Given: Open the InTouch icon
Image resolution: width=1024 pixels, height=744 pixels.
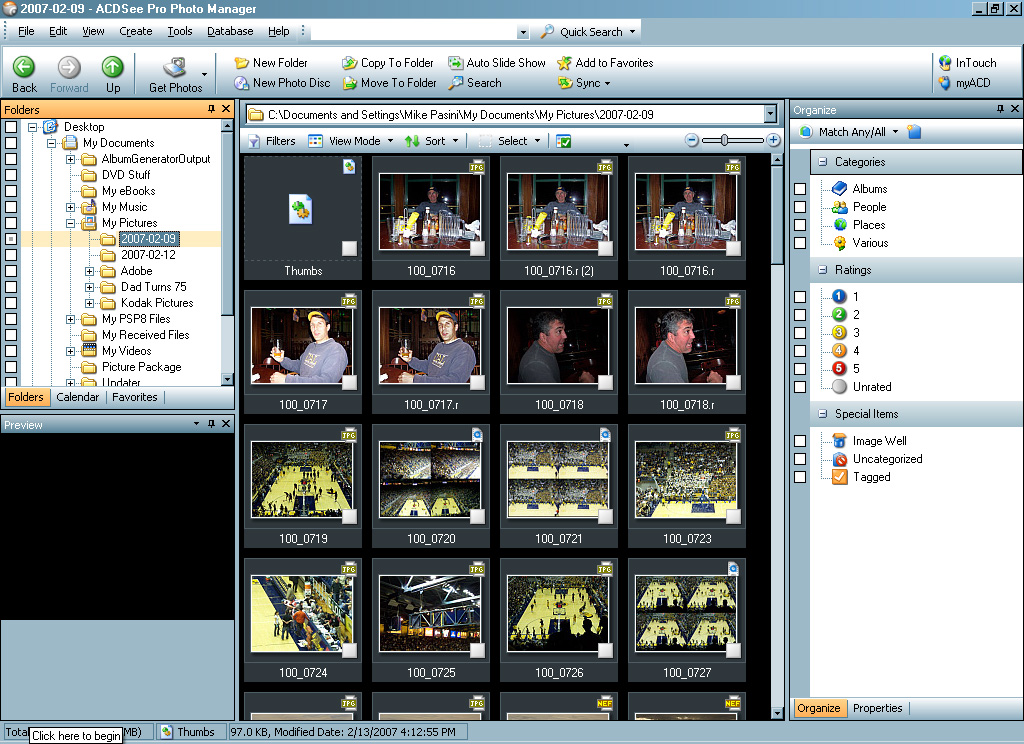Looking at the screenshot, I should coord(945,63).
